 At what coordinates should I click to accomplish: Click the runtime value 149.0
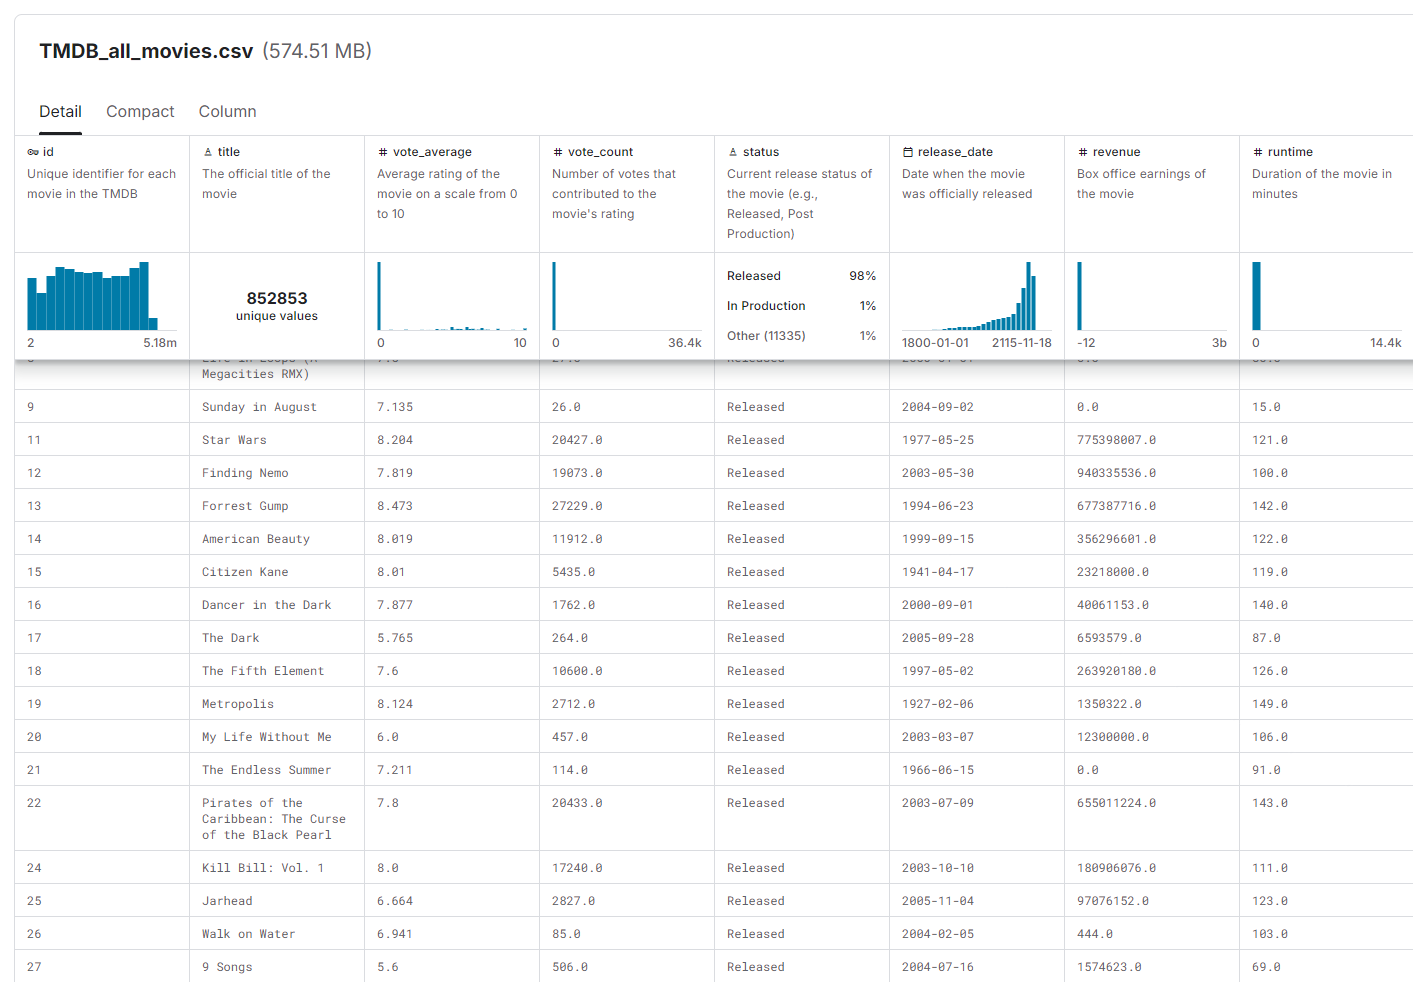(x=1270, y=704)
